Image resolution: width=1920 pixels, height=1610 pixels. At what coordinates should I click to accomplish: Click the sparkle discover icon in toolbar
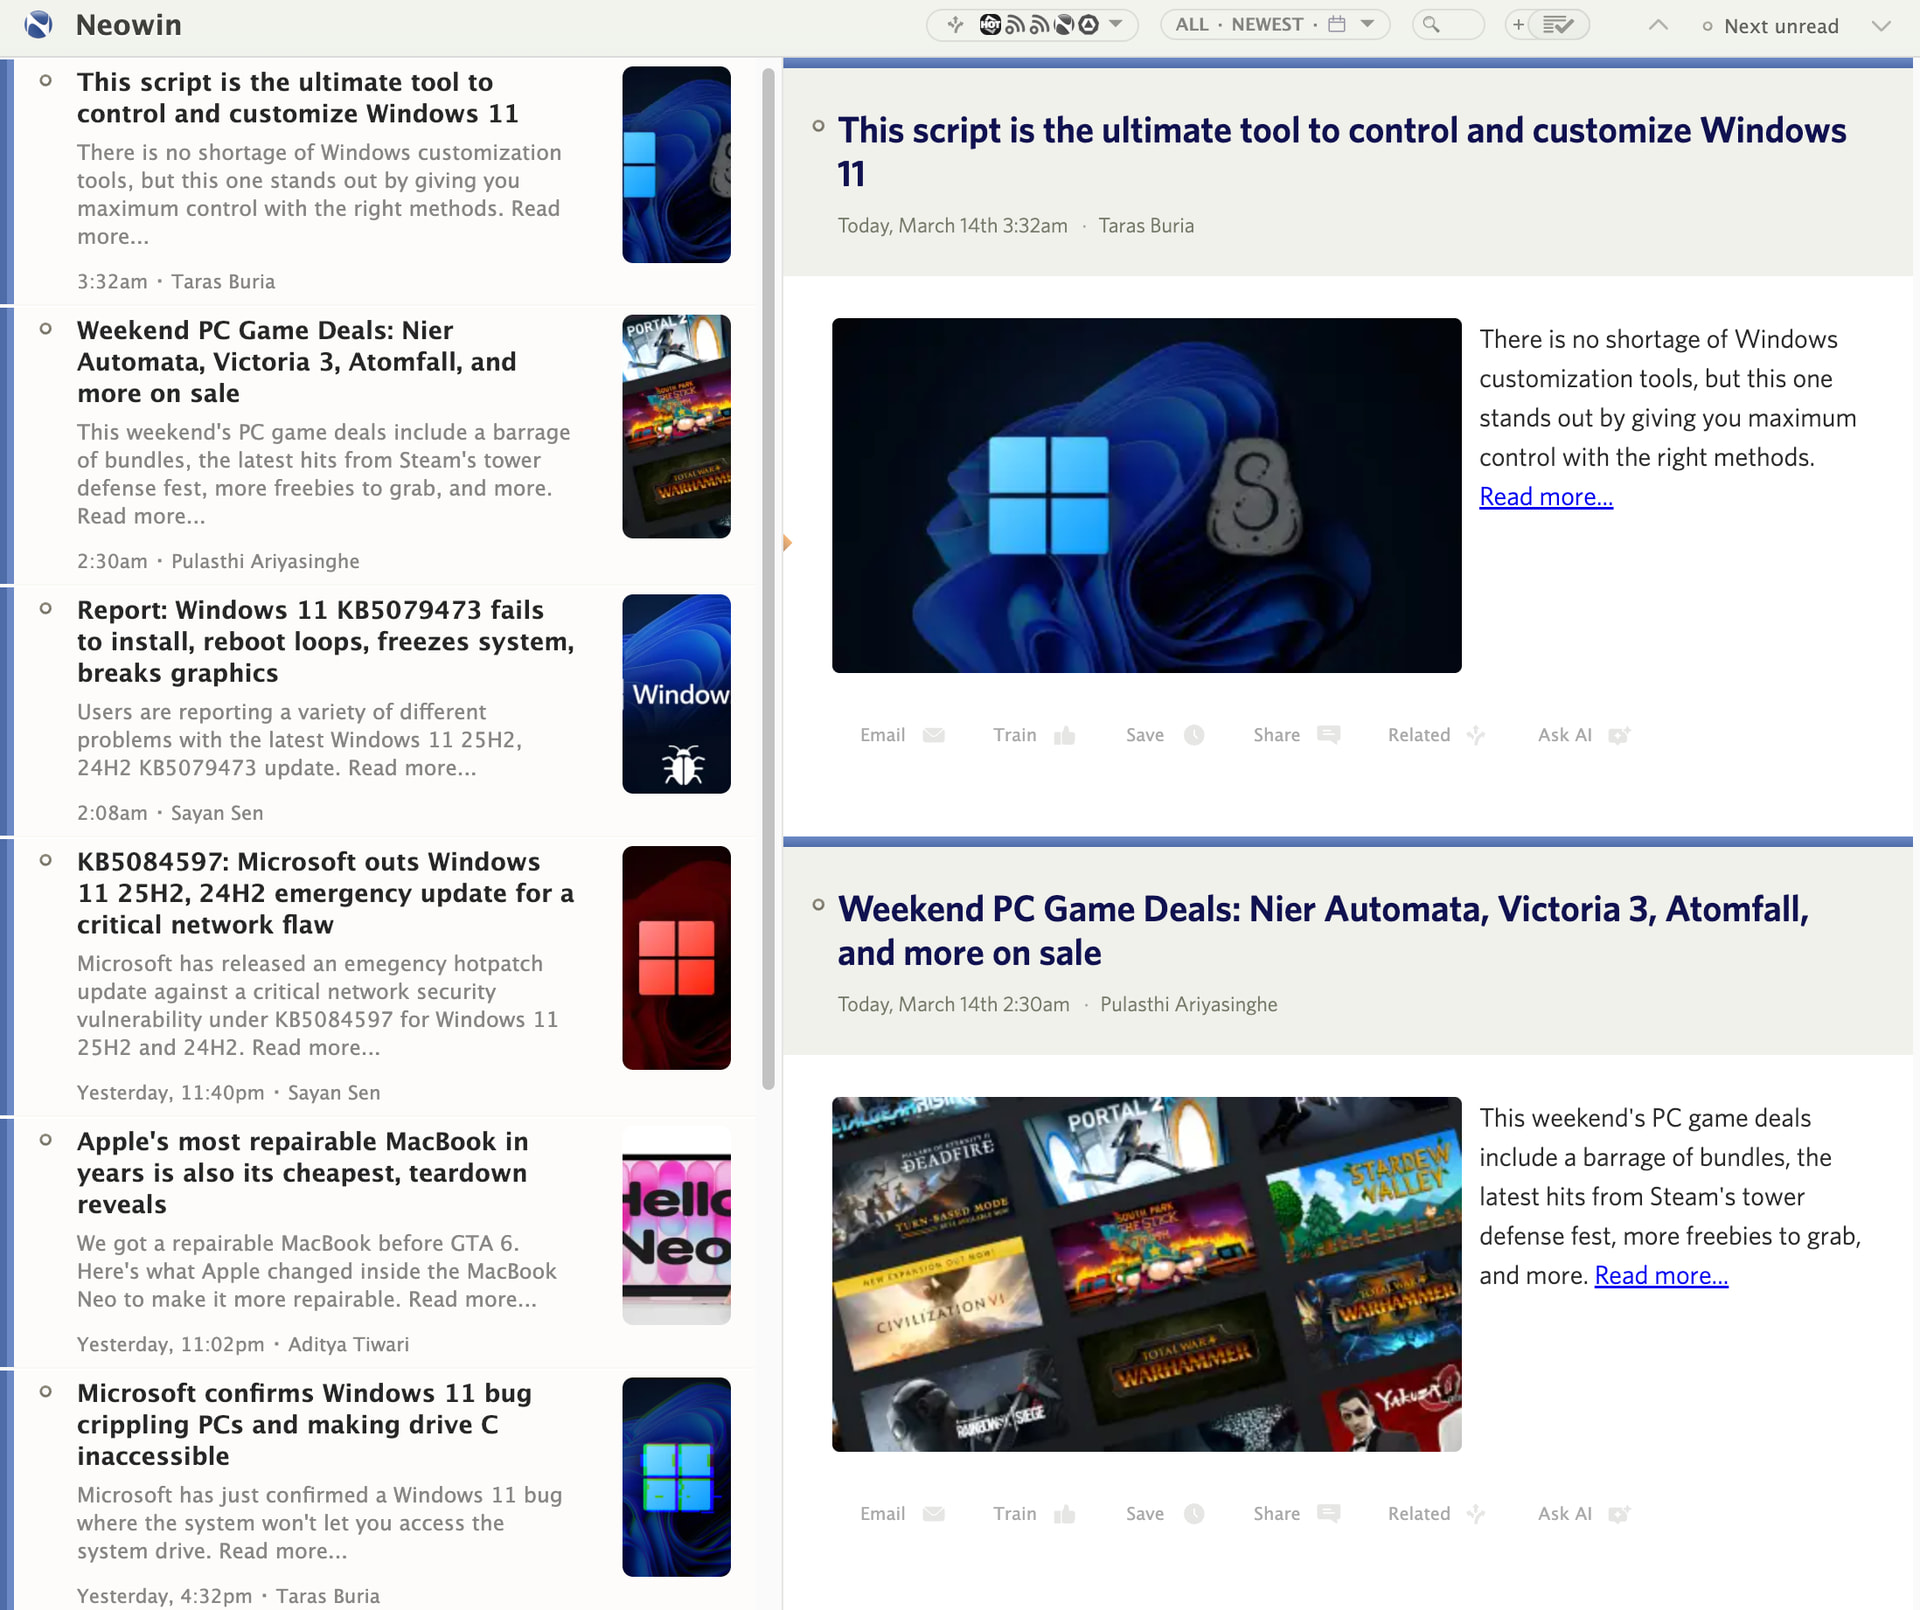[955, 25]
